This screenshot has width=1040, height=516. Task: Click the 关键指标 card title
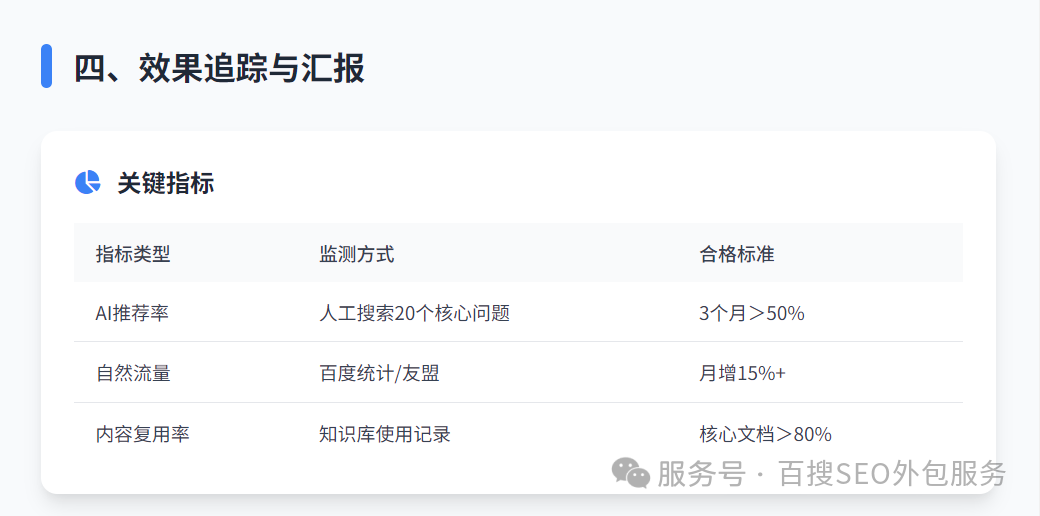pyautogui.click(x=165, y=183)
